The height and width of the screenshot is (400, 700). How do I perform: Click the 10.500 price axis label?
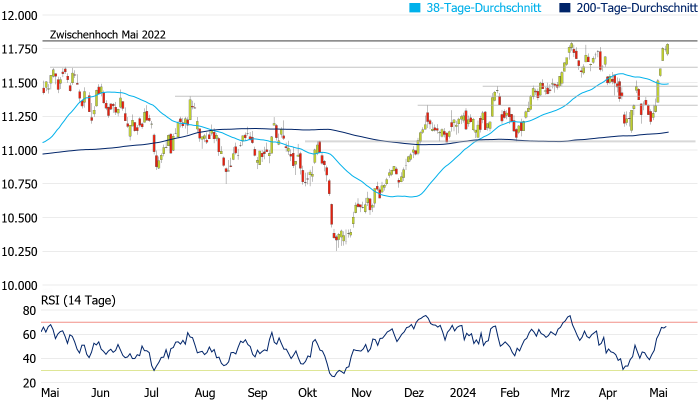click(x=19, y=218)
